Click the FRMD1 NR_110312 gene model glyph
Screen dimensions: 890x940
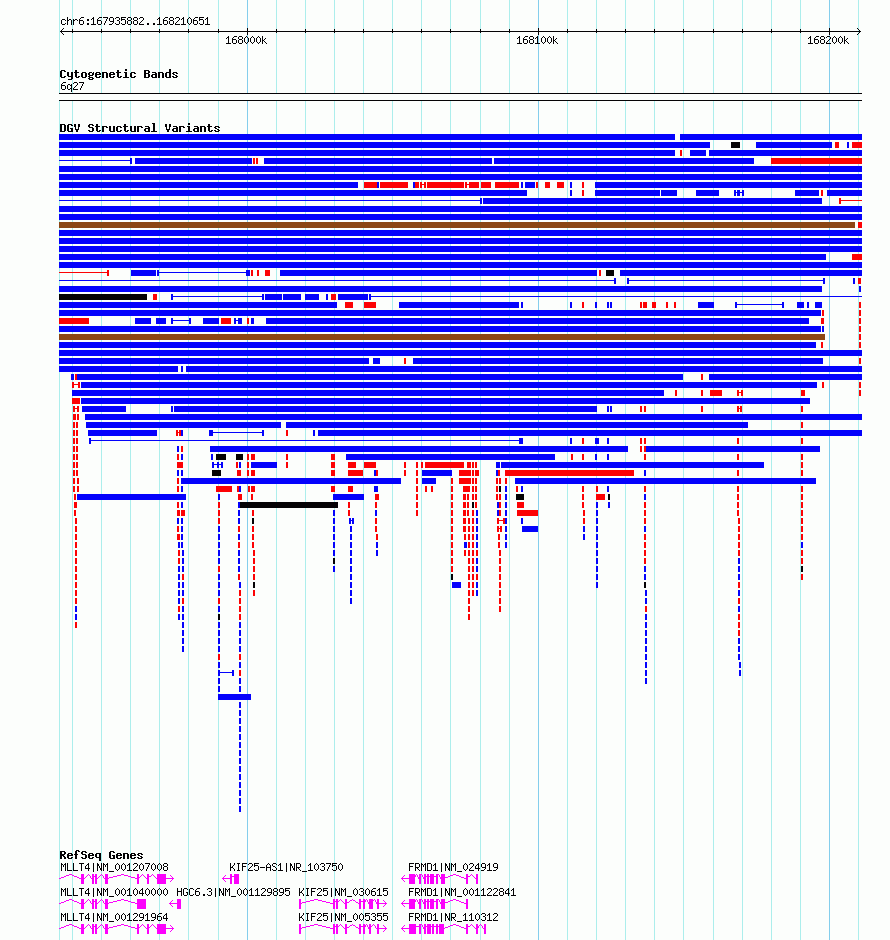click(x=444, y=929)
